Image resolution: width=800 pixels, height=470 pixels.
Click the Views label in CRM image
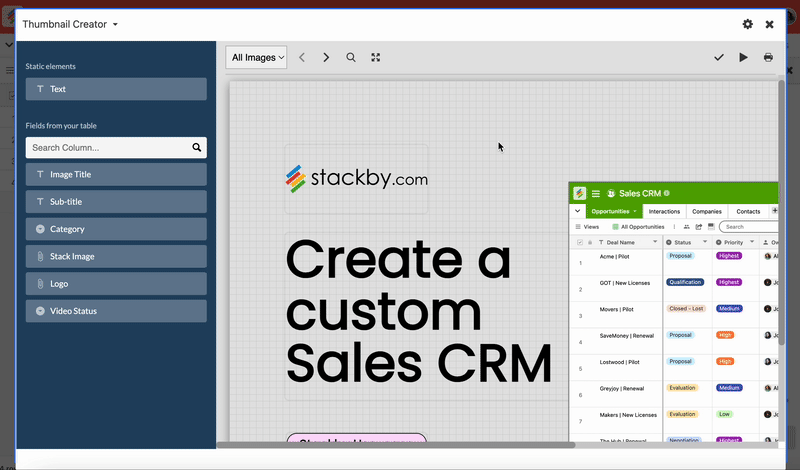pyautogui.click(x=591, y=227)
